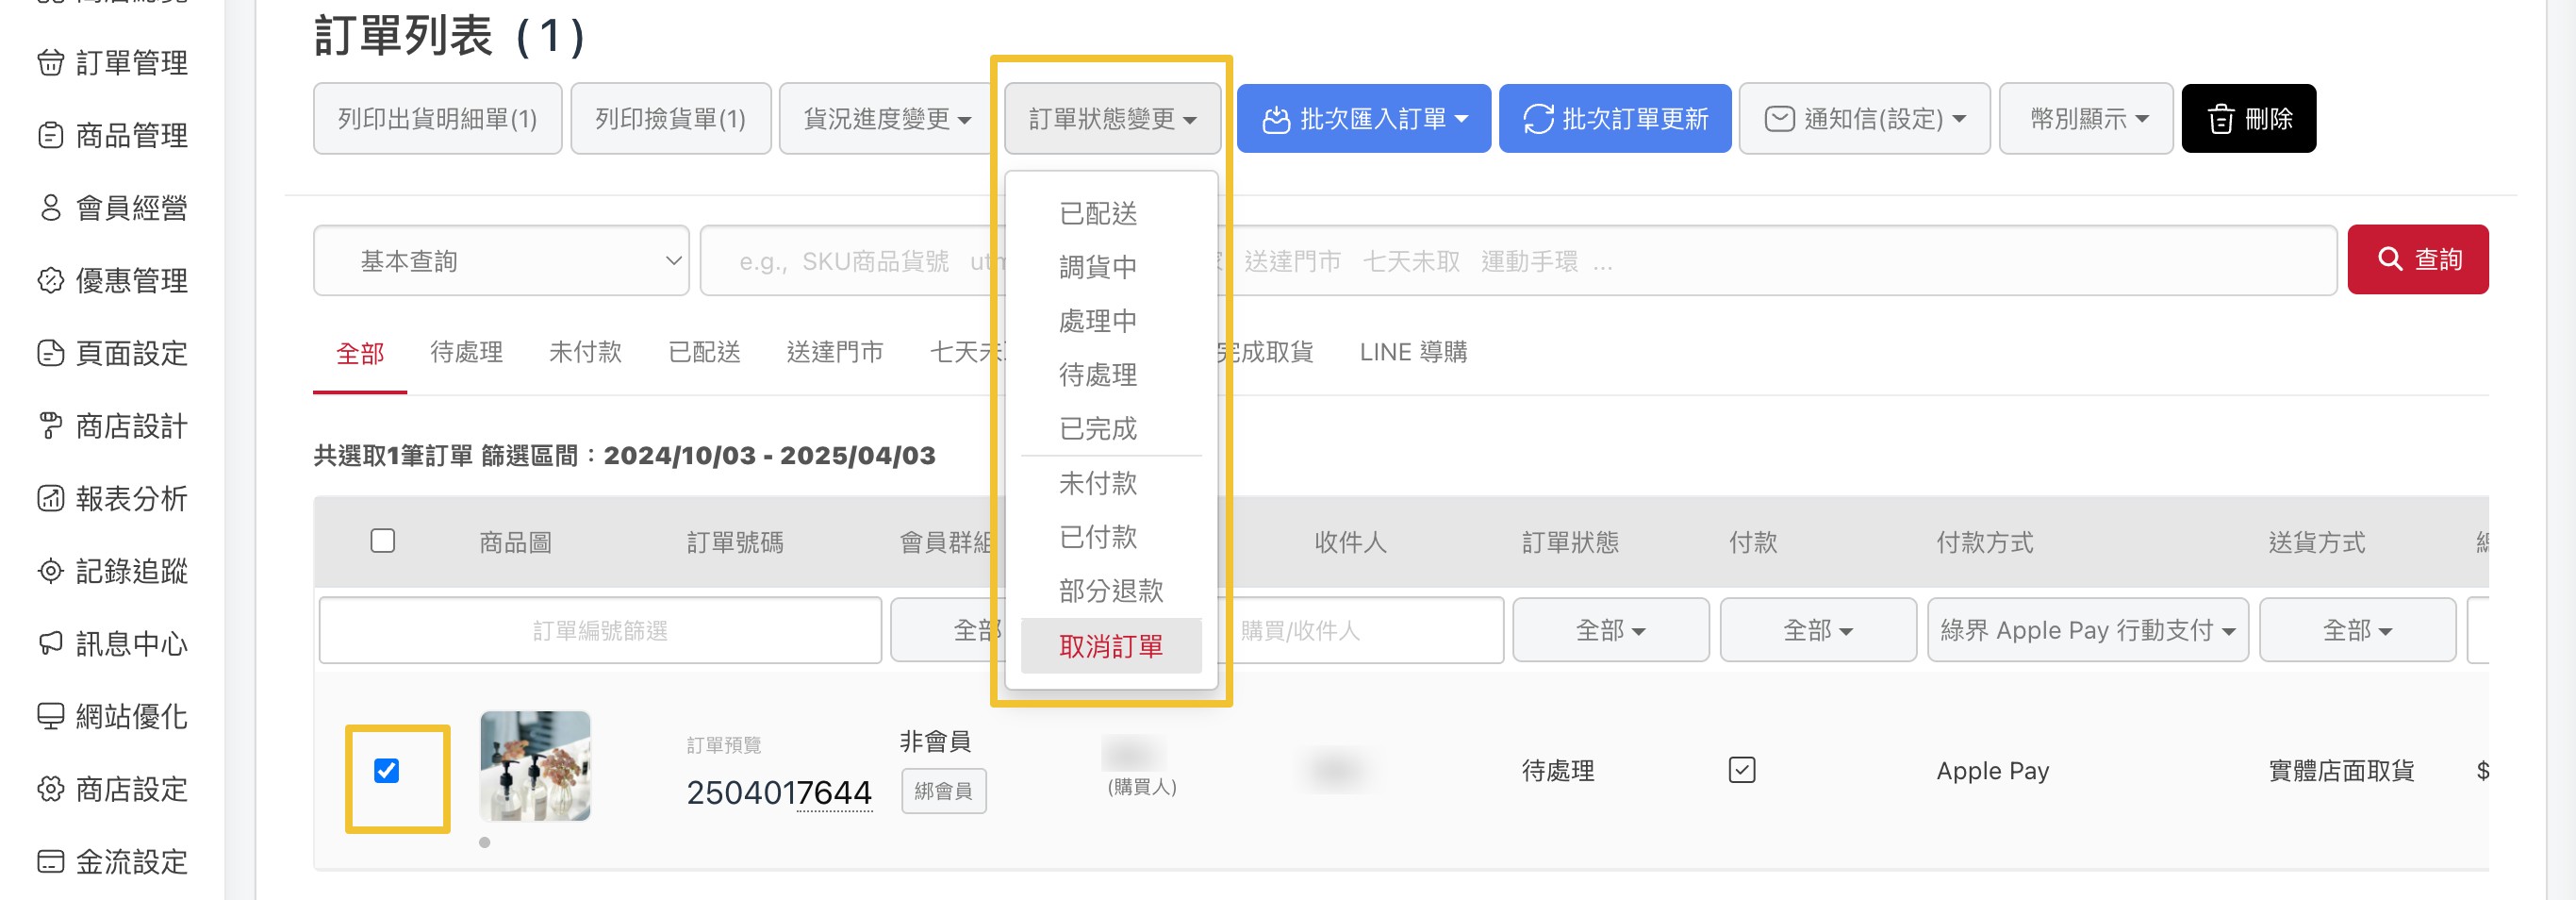Click 列印出貨明細單(1) button
This screenshot has width=2576, height=900.
coord(437,119)
